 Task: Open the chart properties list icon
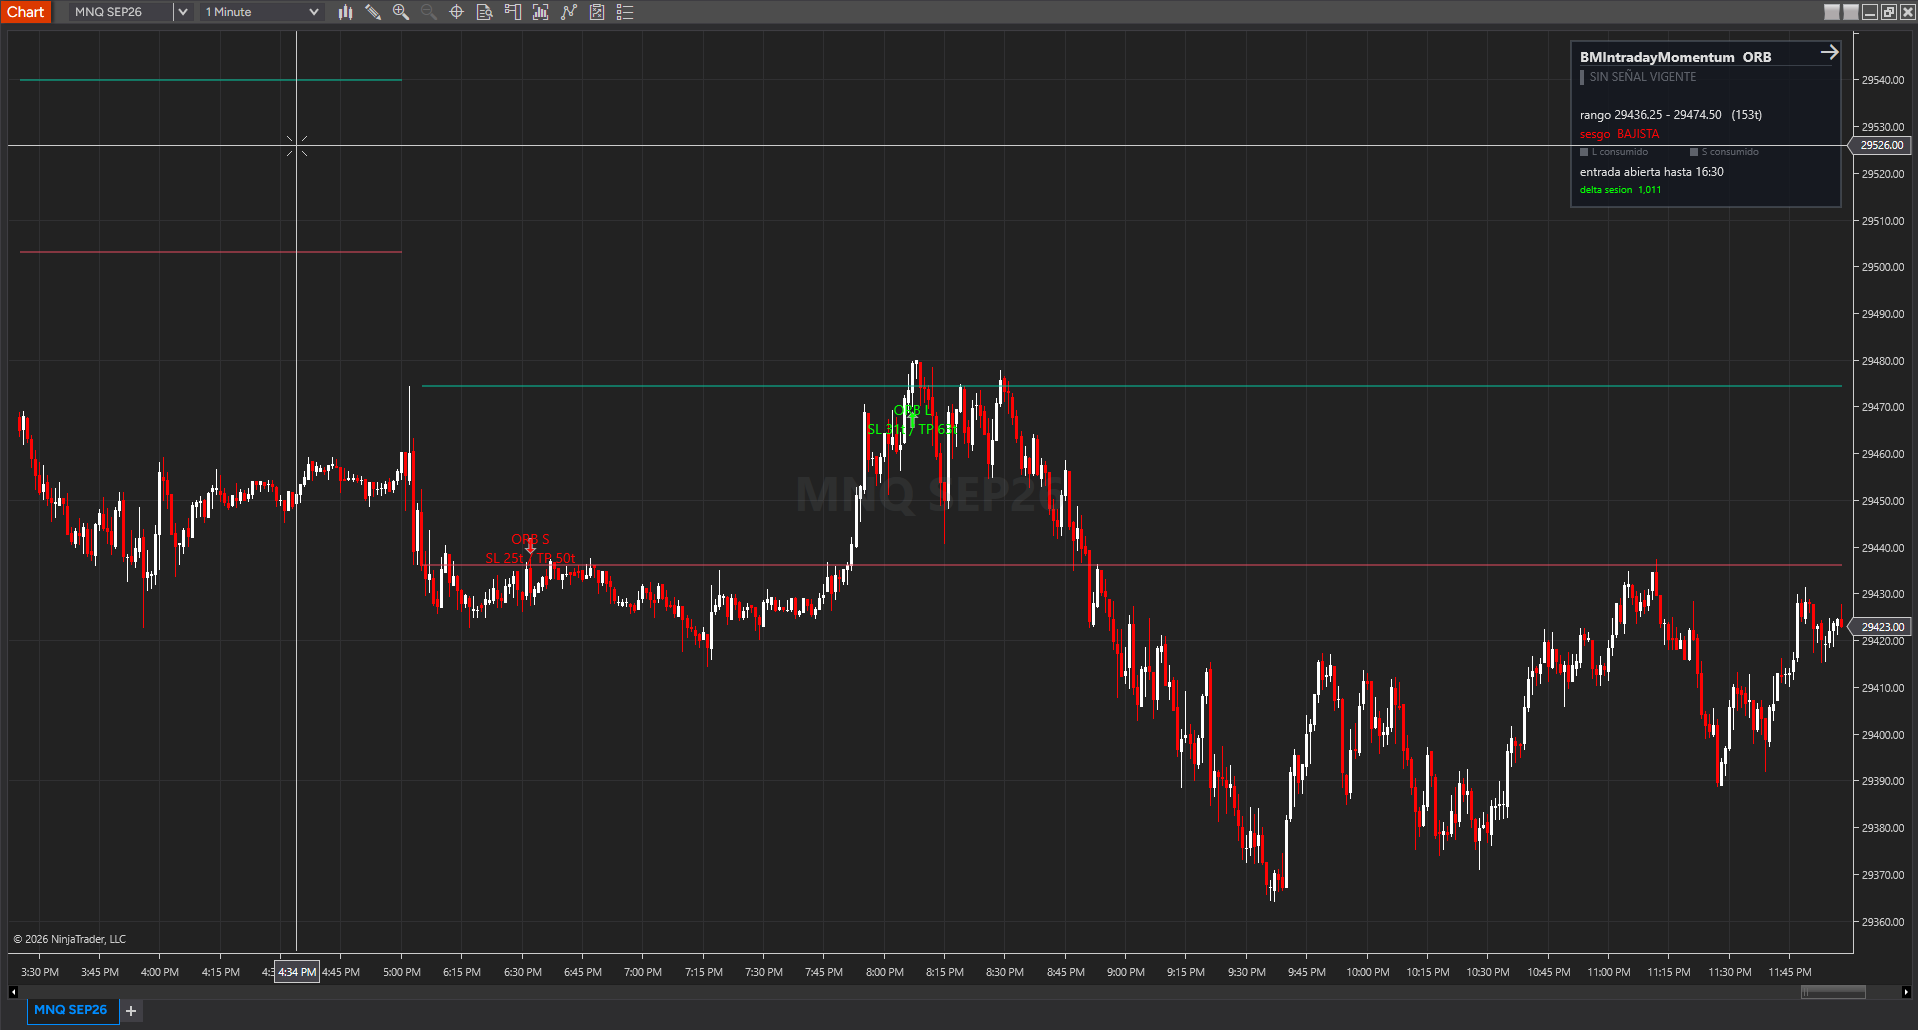tap(625, 12)
